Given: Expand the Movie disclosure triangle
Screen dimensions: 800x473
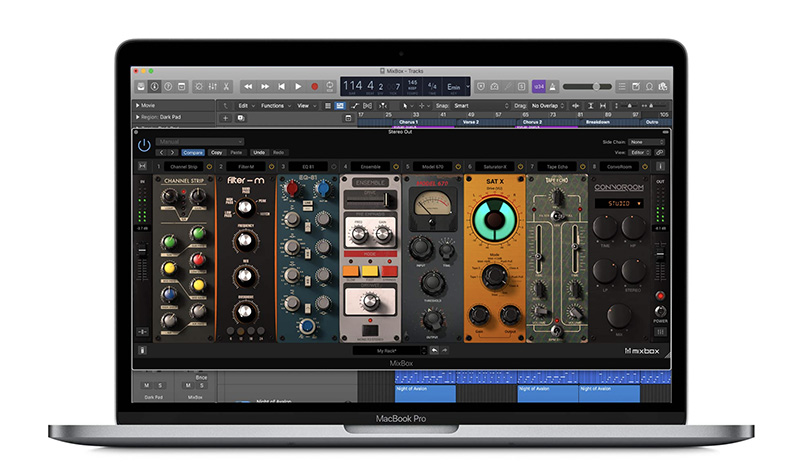Looking at the screenshot, I should coord(137,105).
